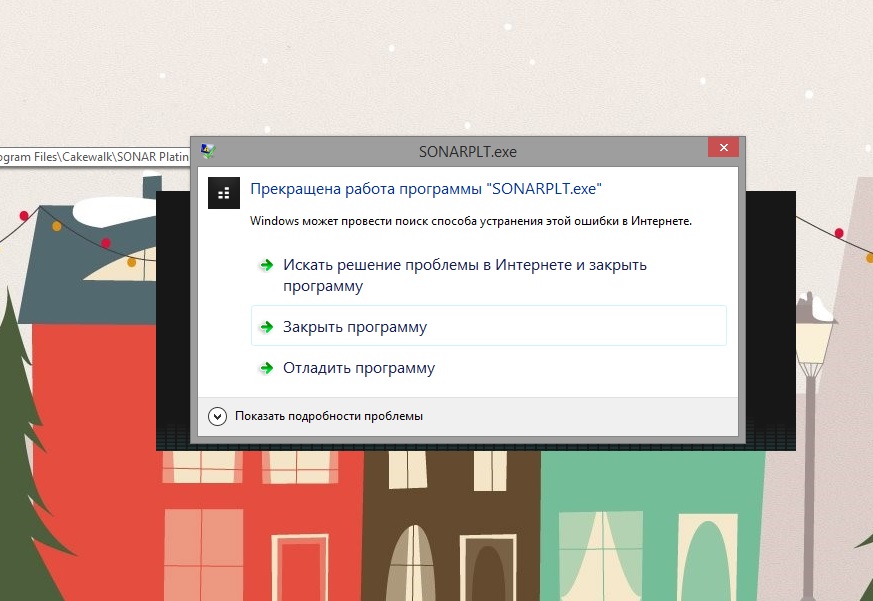Click the SONARPLT.exe title bar app icon
This screenshot has width=873, height=601.
pos(208,151)
